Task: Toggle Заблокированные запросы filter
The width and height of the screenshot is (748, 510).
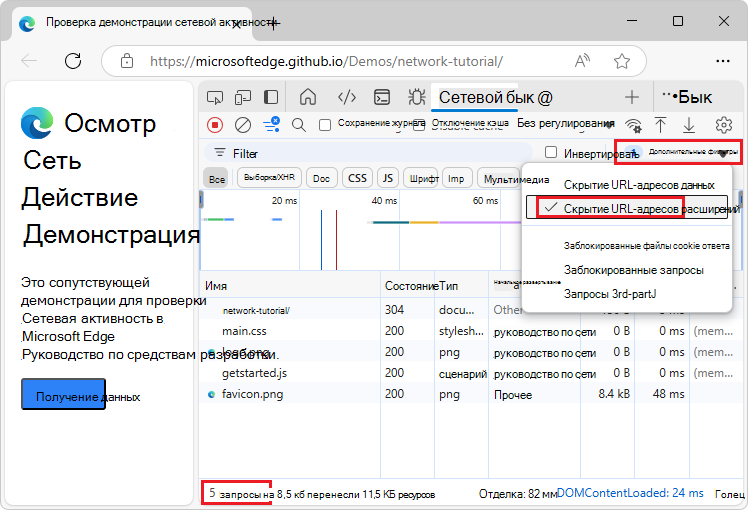Action: [627, 270]
